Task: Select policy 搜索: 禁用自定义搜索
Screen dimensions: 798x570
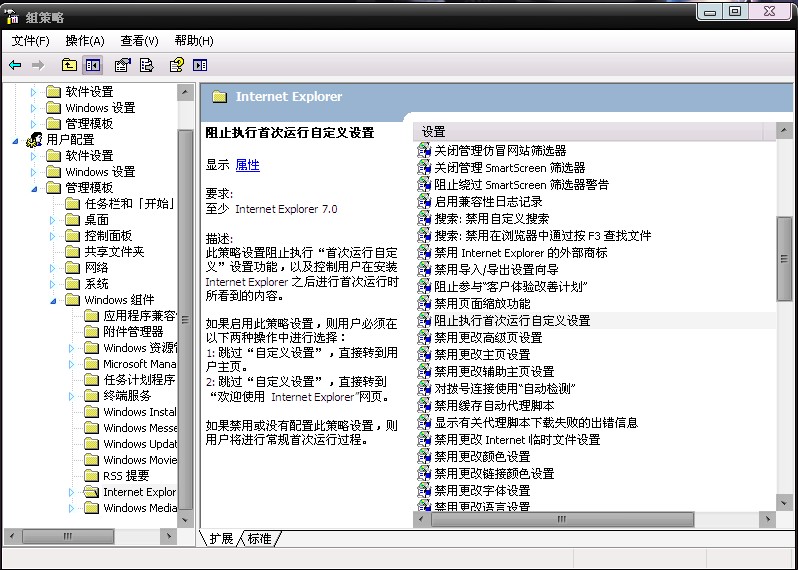Action: [x=492, y=219]
